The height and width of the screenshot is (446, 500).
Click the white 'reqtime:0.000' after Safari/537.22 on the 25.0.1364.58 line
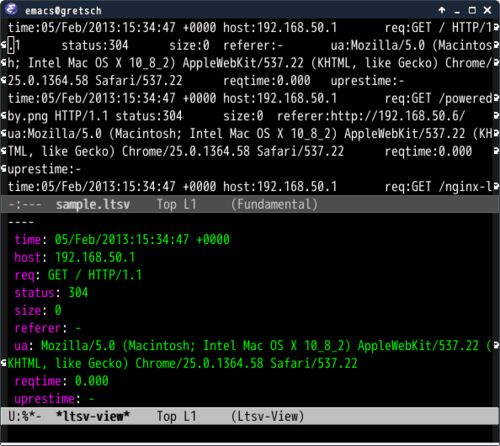click(267, 81)
